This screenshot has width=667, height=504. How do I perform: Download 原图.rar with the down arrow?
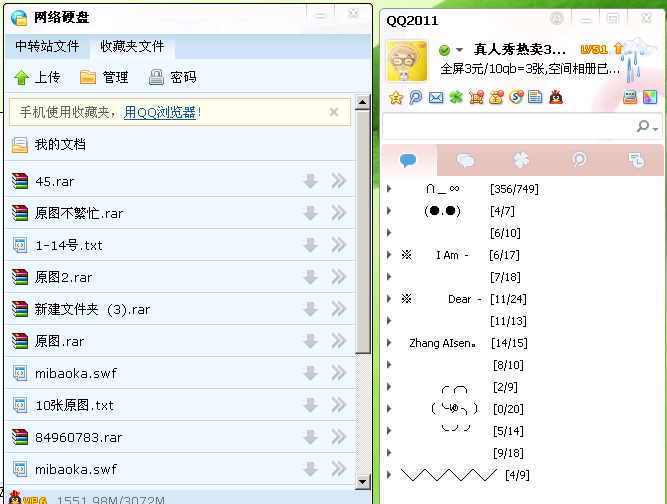pyautogui.click(x=311, y=341)
